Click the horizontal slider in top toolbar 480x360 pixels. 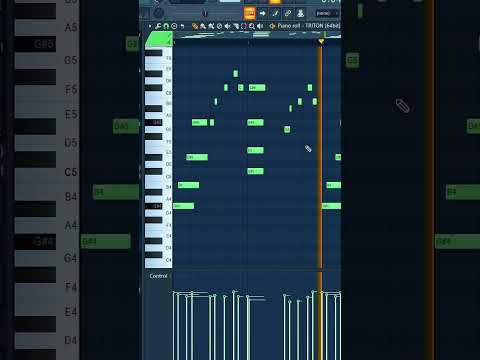205,13
